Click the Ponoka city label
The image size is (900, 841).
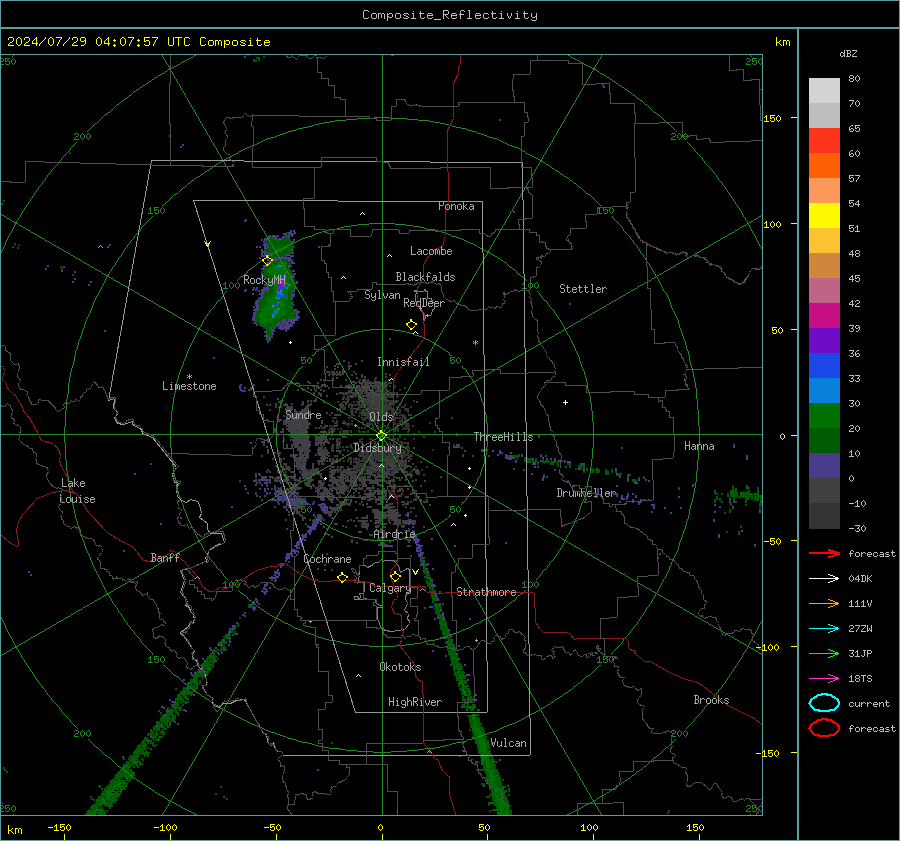(456, 206)
